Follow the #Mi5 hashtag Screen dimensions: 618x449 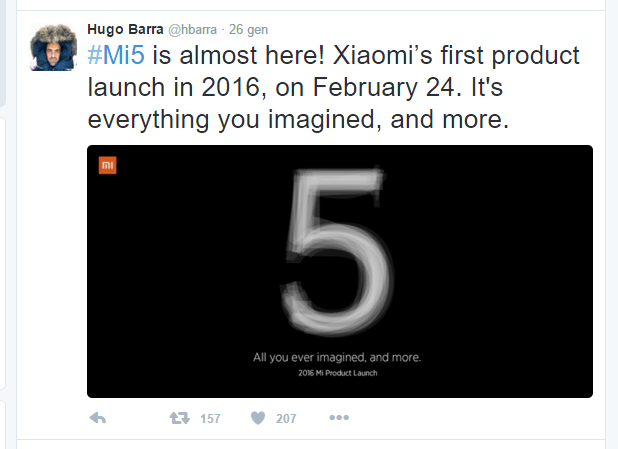(x=116, y=55)
